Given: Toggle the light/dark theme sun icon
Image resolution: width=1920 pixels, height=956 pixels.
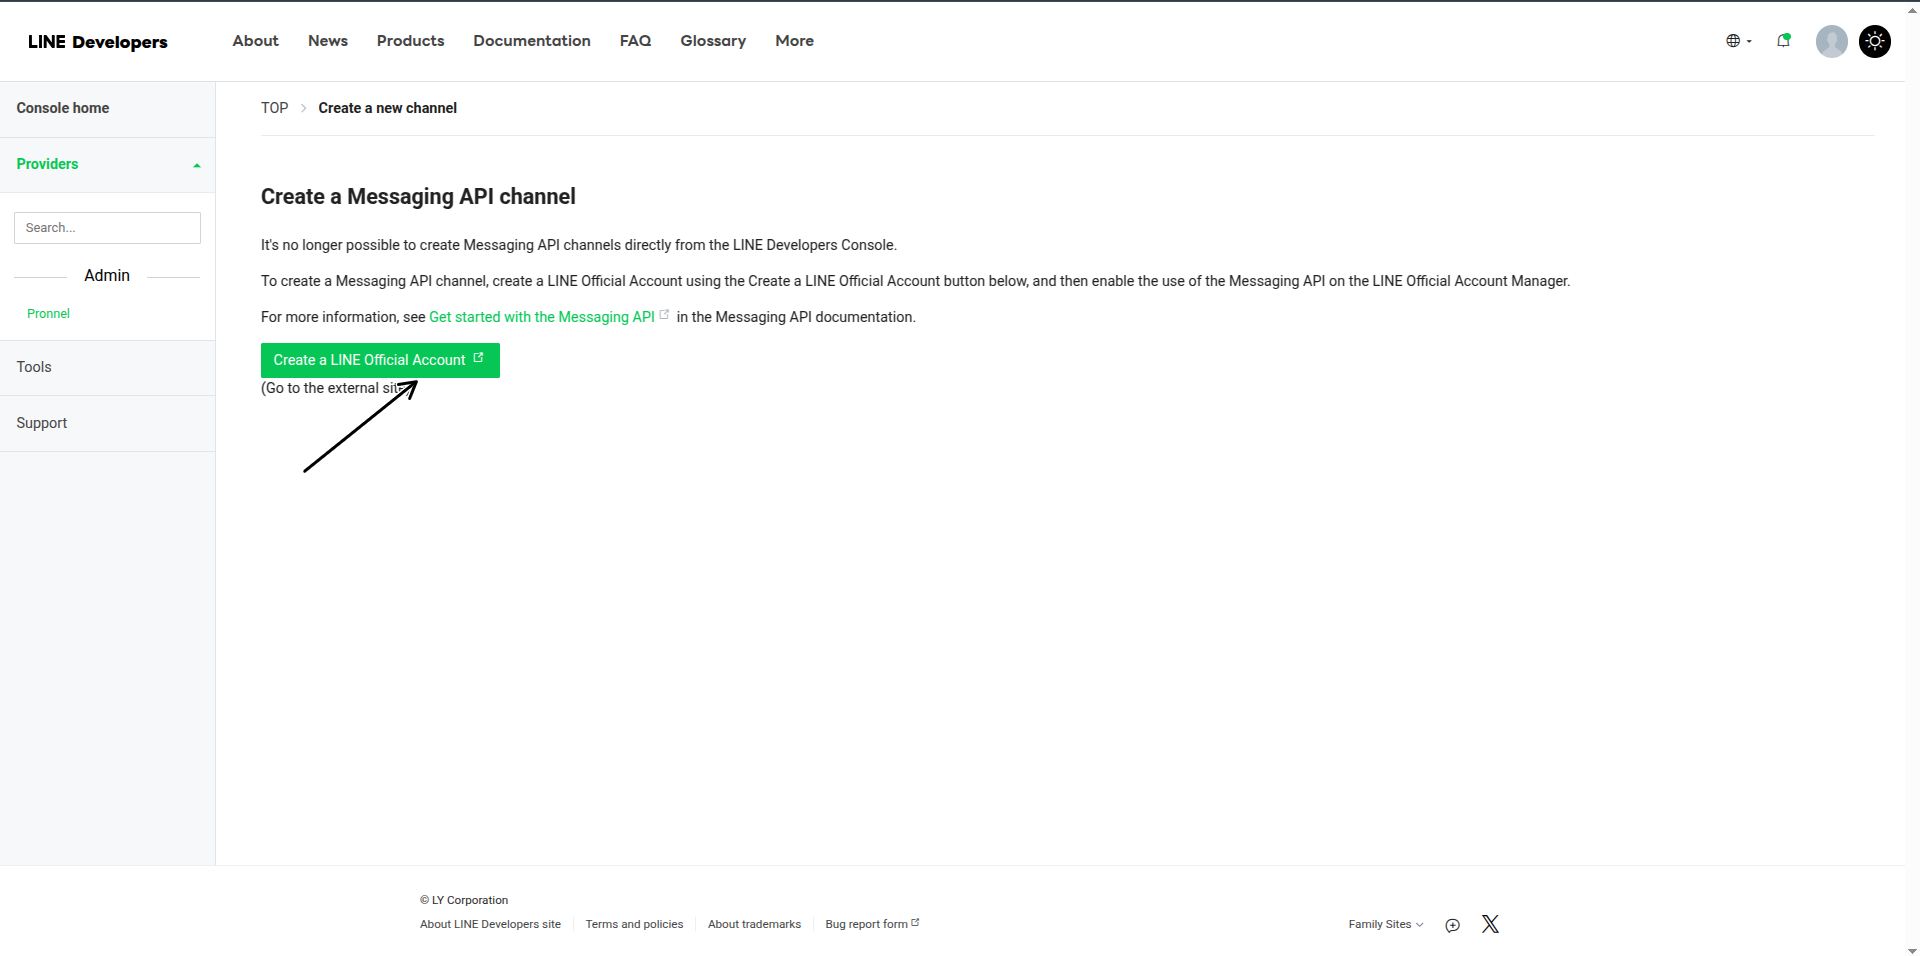Looking at the screenshot, I should pyautogui.click(x=1874, y=41).
